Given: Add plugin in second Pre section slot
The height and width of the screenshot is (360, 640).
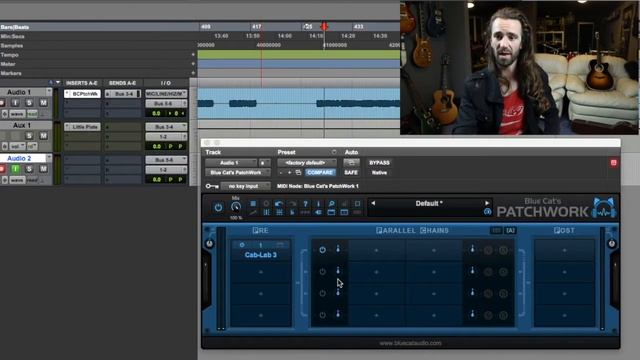Looking at the screenshot, I should [261, 272].
